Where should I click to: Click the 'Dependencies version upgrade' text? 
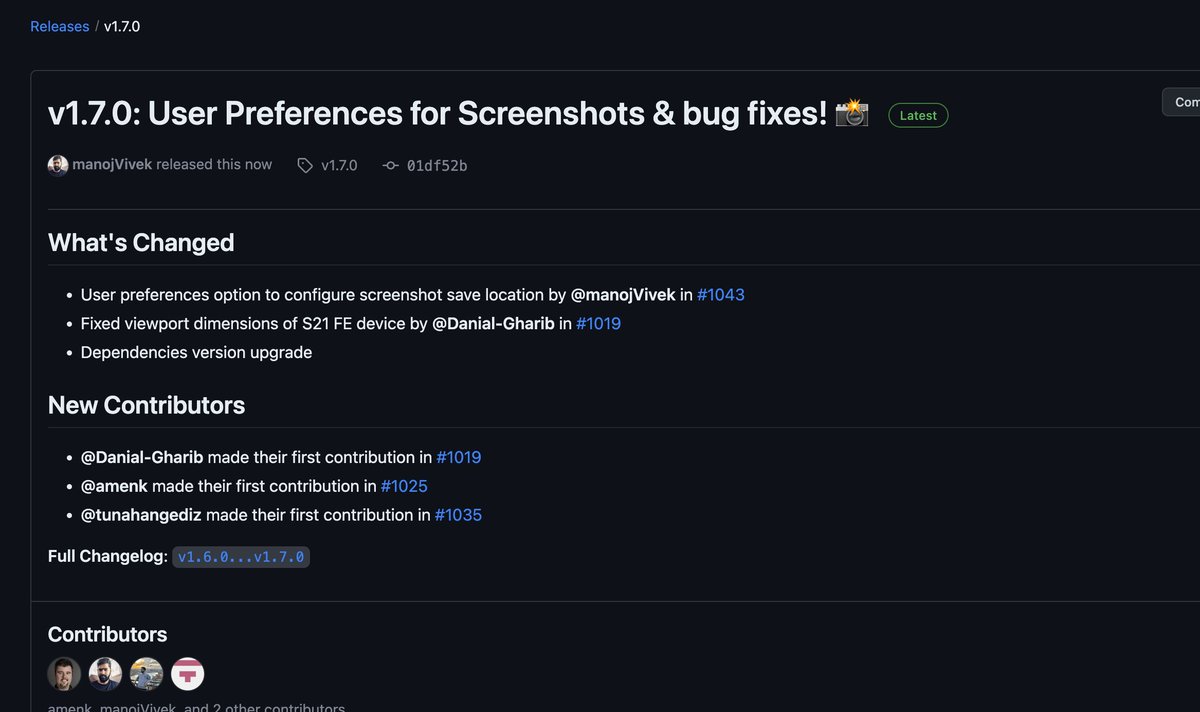point(196,353)
